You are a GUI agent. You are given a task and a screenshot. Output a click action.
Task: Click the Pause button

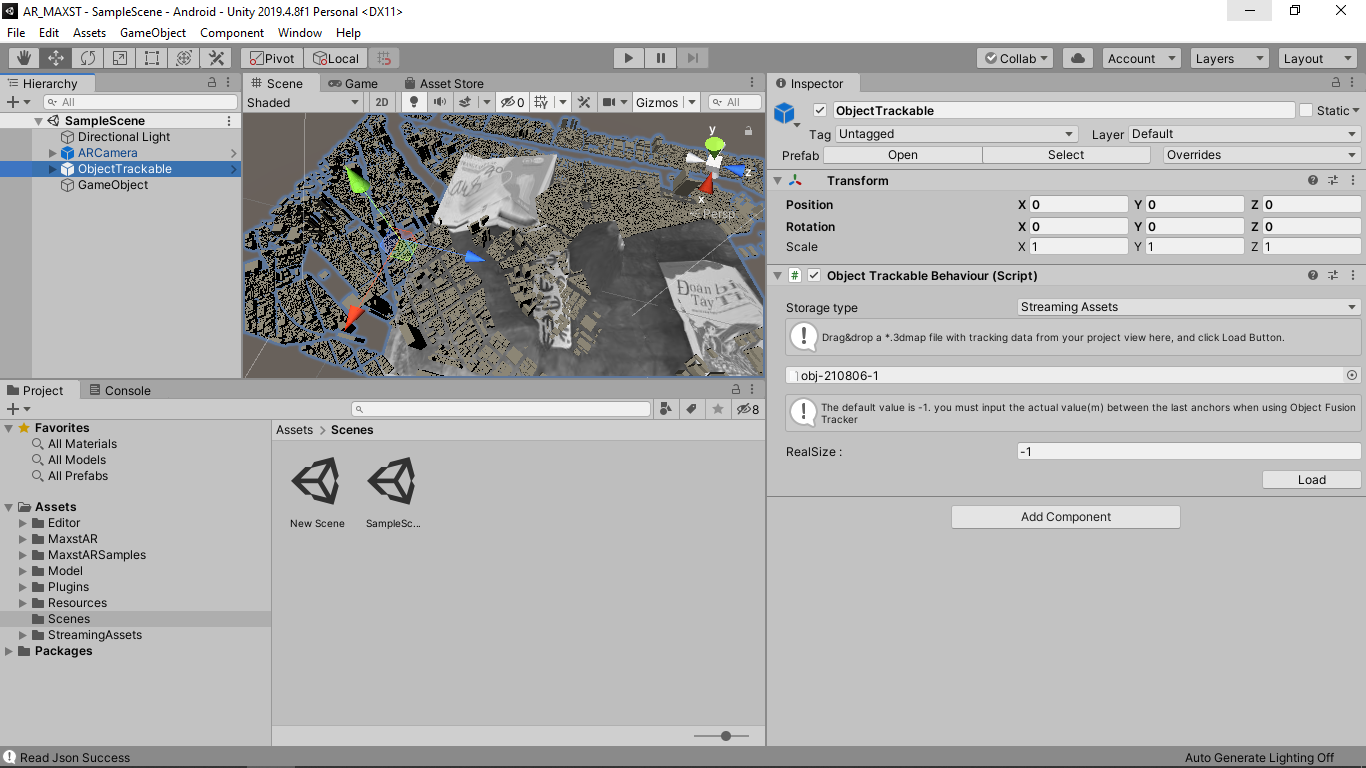click(x=660, y=58)
